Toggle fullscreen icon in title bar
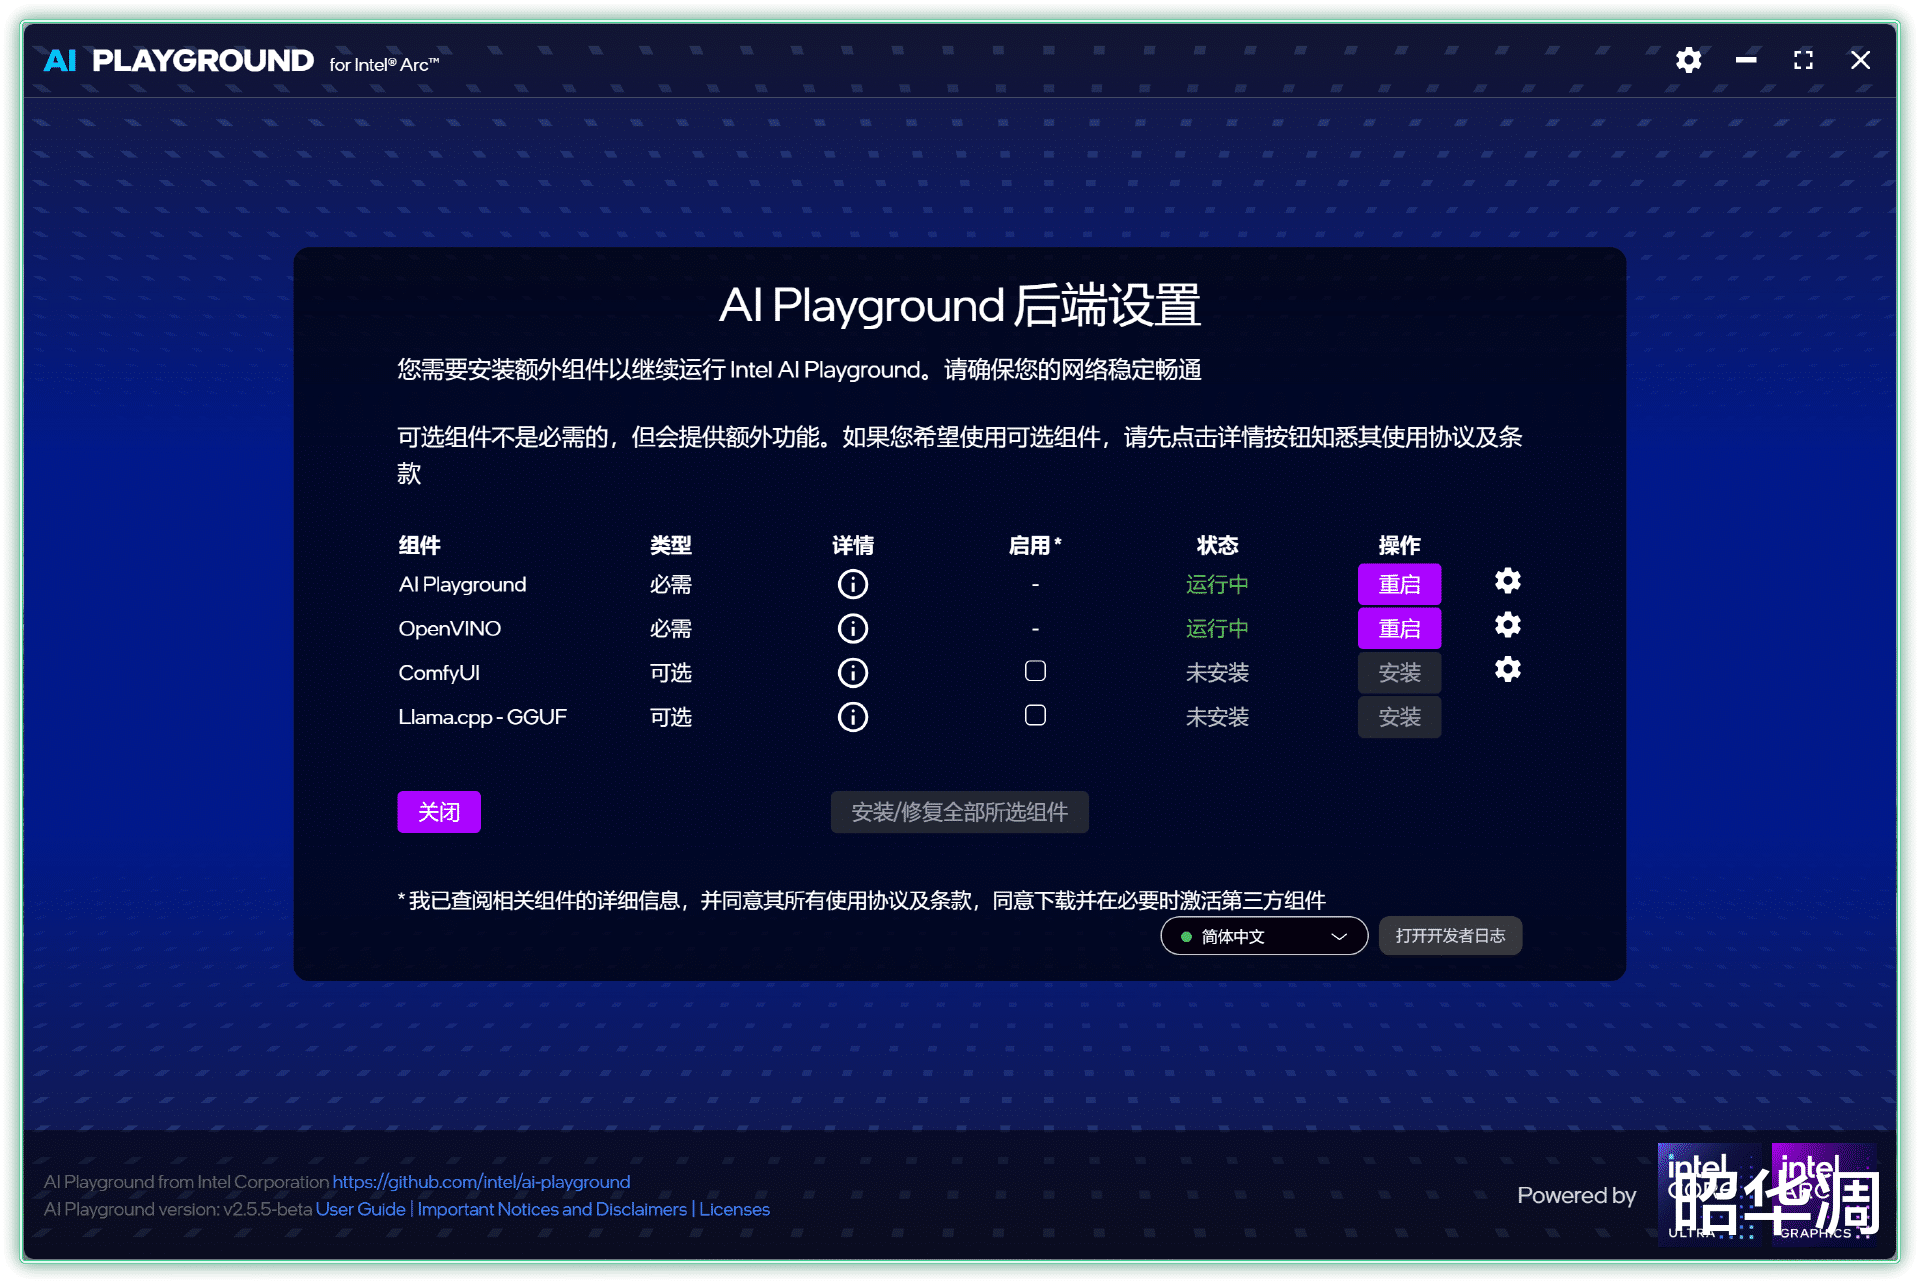 (x=1803, y=60)
